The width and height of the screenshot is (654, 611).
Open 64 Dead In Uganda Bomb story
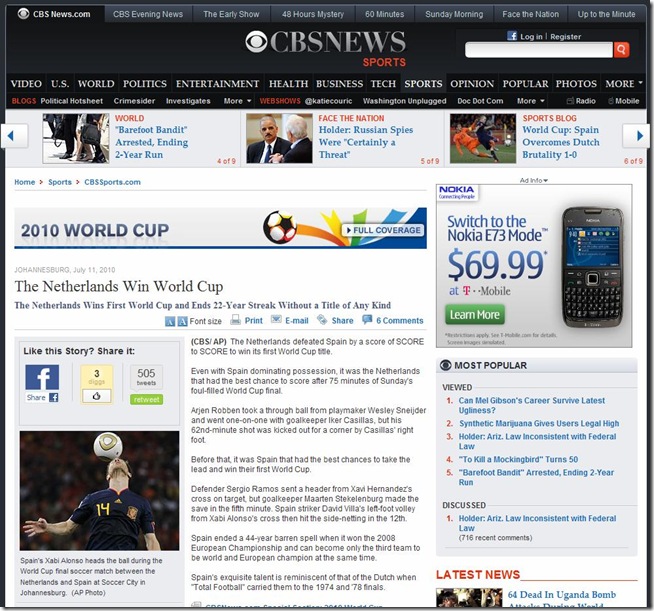click(561, 599)
